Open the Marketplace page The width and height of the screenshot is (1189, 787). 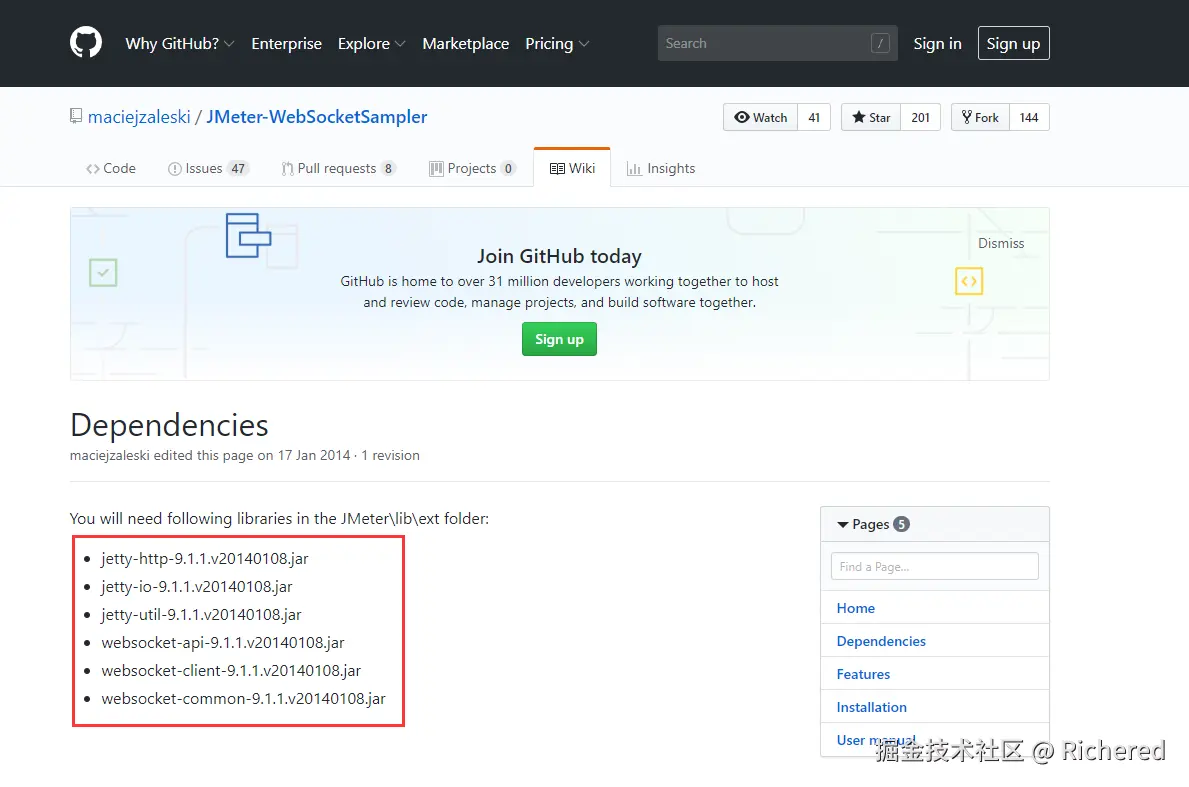click(x=466, y=43)
